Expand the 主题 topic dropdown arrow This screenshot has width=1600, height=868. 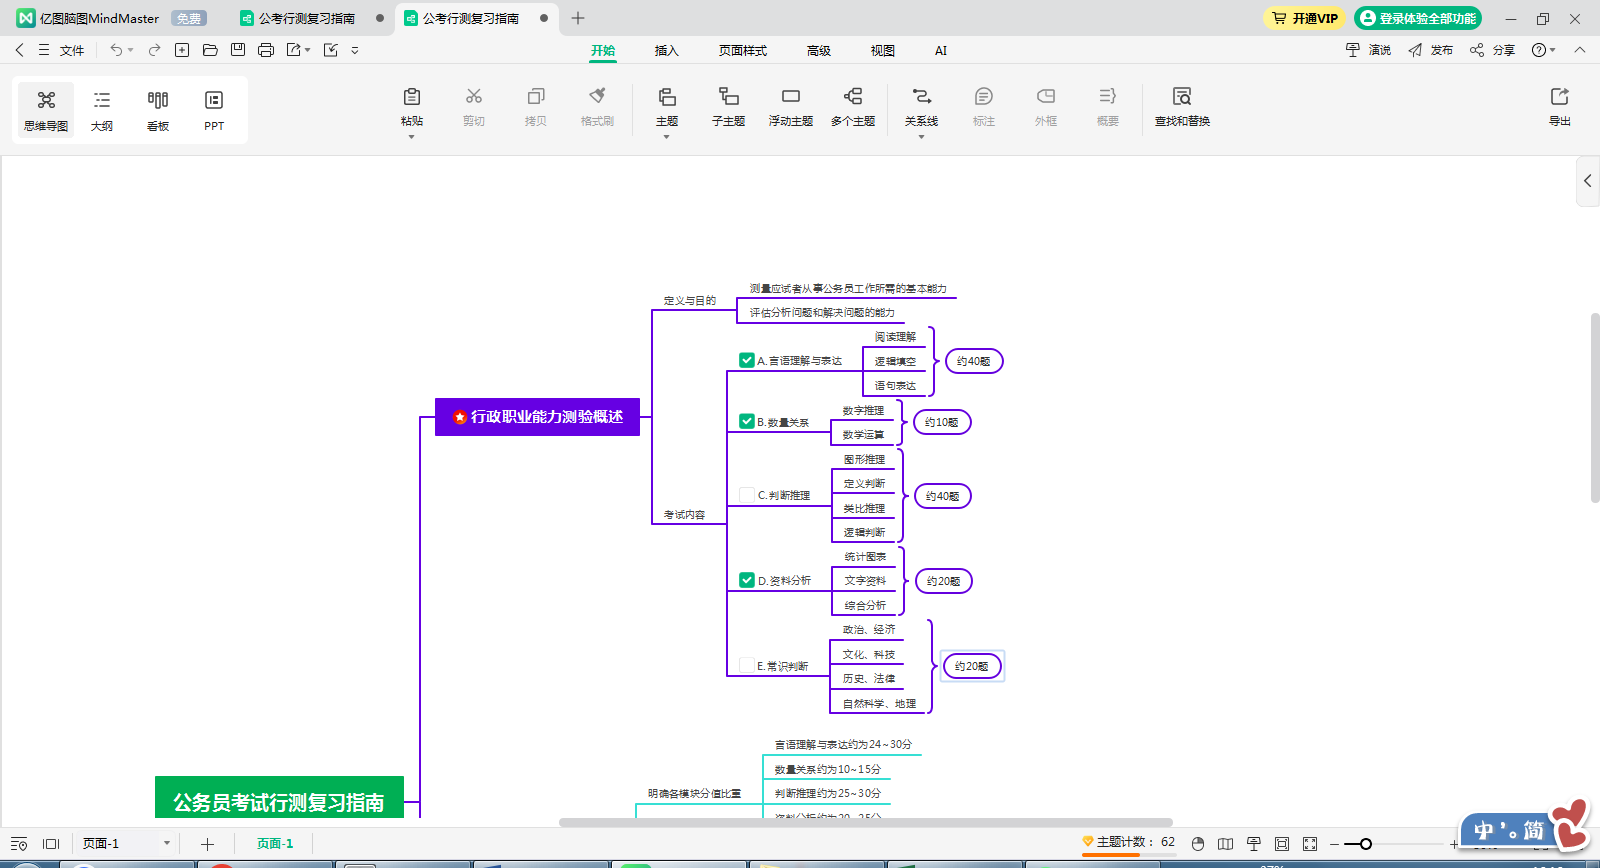pos(666,137)
